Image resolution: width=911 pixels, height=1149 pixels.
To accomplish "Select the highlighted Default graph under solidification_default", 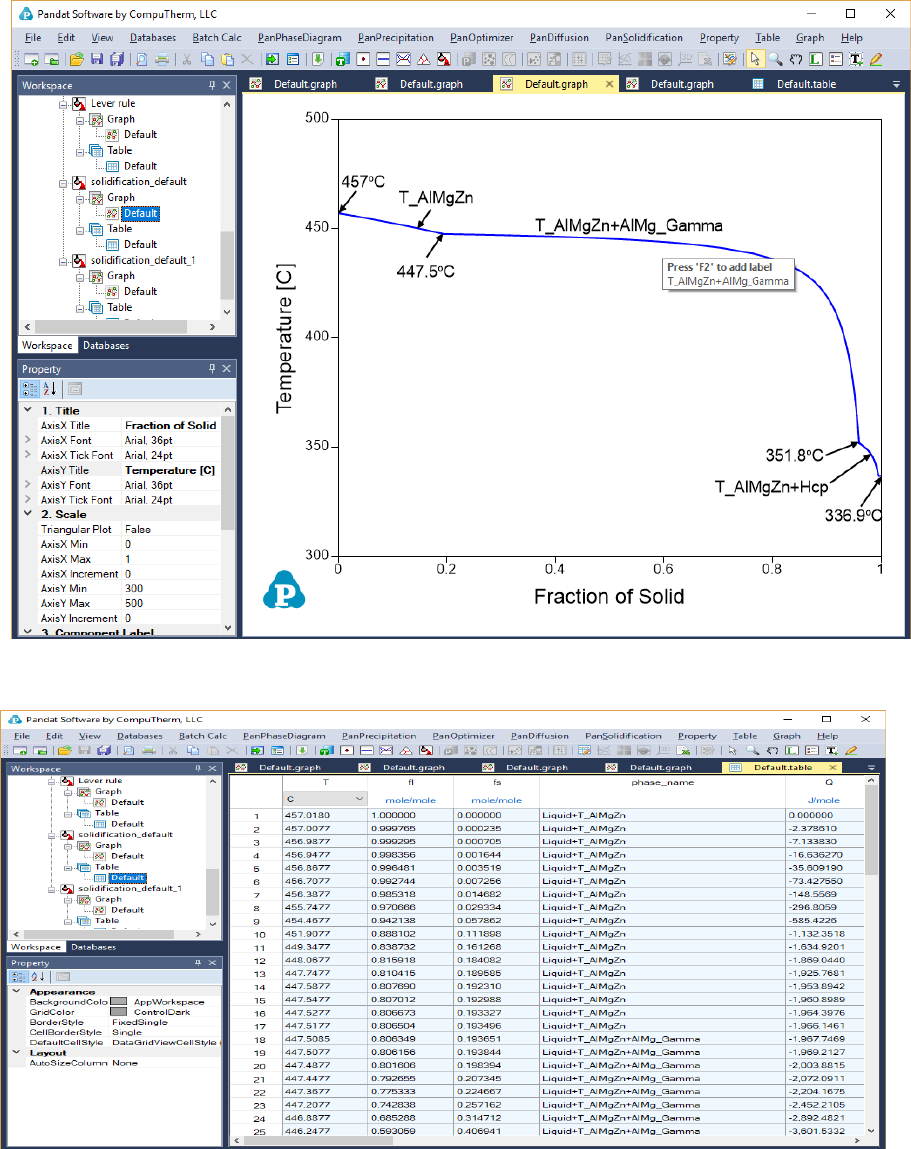I will point(141,213).
